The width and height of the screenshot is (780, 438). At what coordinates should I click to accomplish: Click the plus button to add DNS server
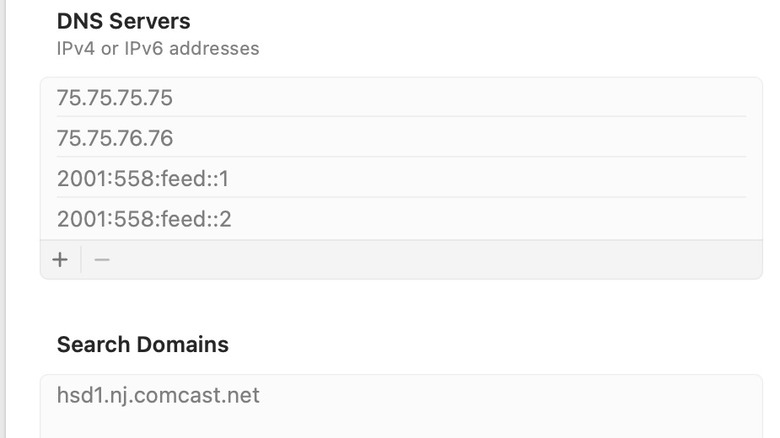60,260
